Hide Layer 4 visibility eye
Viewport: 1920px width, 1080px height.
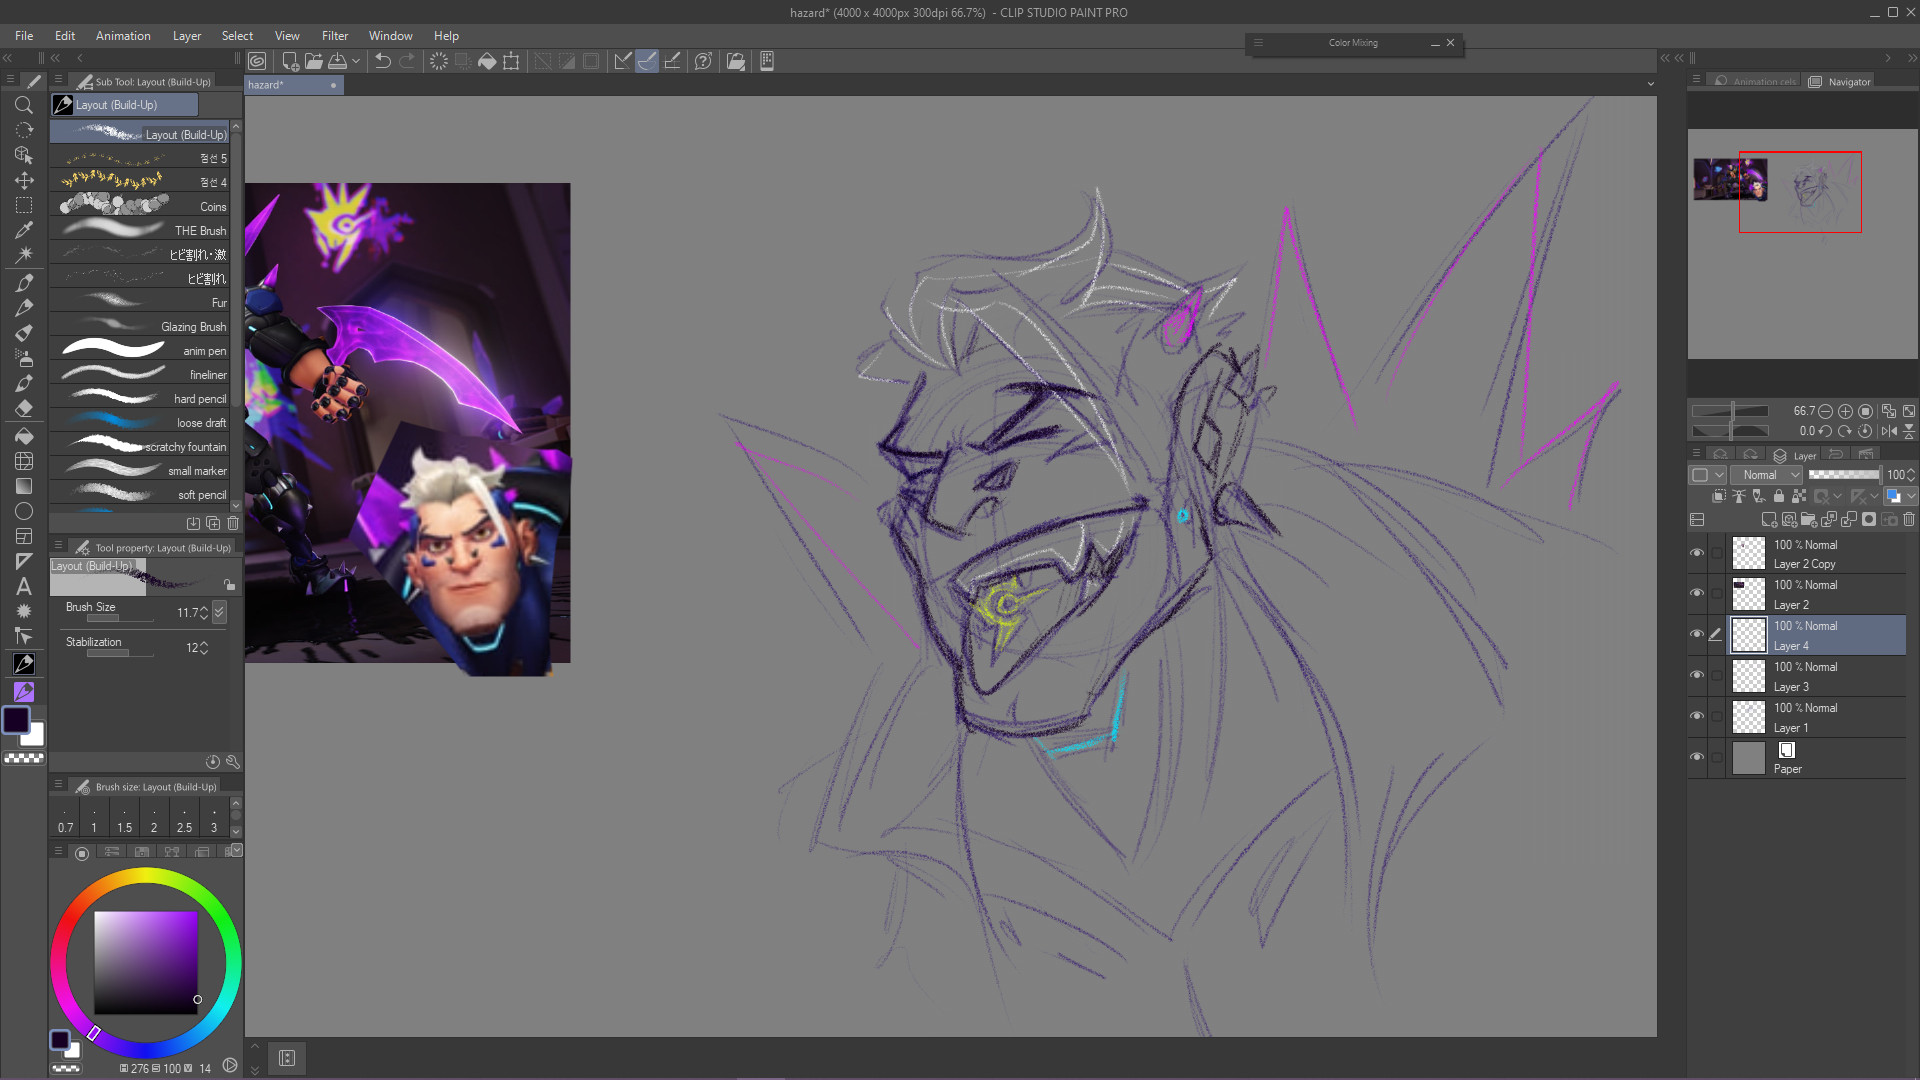click(x=1697, y=634)
